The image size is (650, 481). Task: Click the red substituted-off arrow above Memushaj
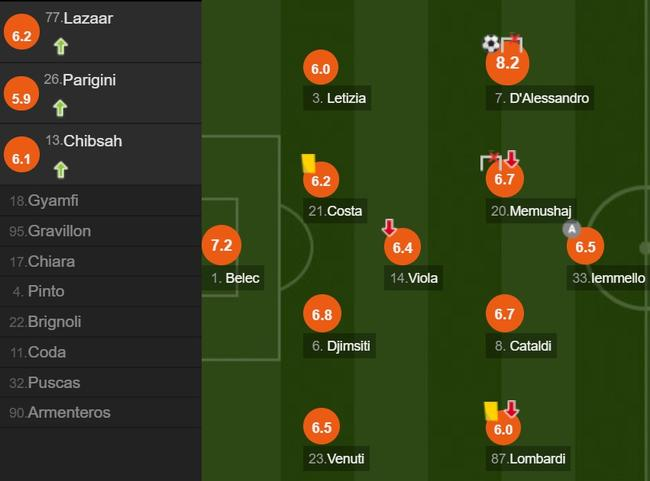tap(511, 159)
